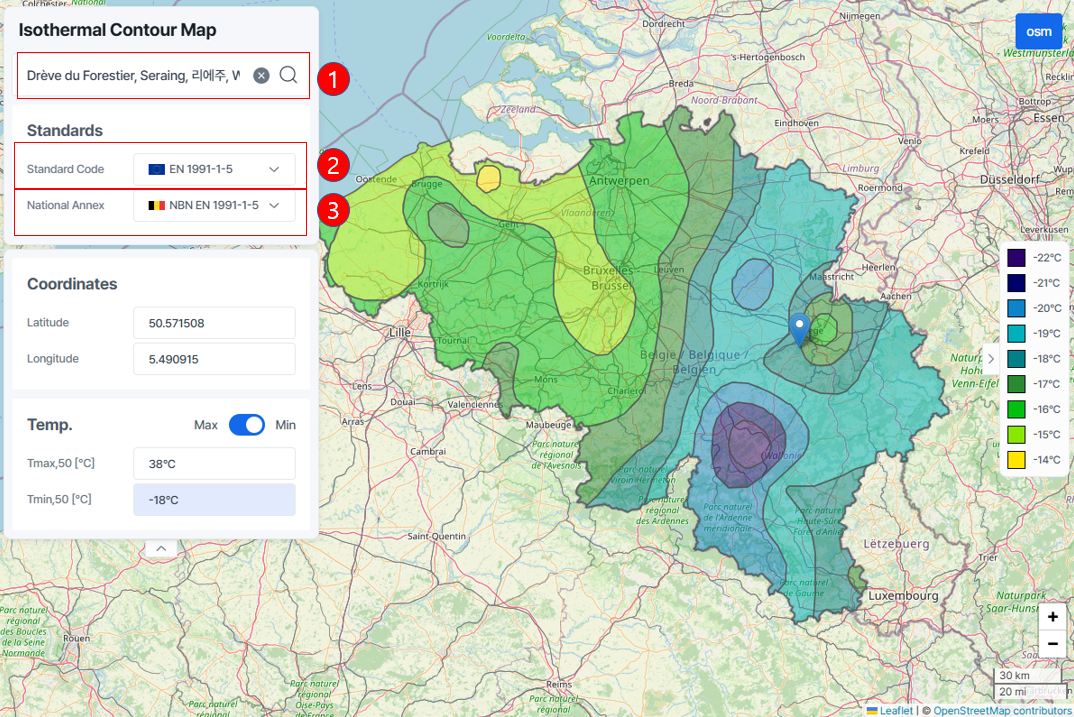Click the magnifying glass search icon
Image resolution: width=1074 pixels, height=717 pixels.
tap(286, 75)
